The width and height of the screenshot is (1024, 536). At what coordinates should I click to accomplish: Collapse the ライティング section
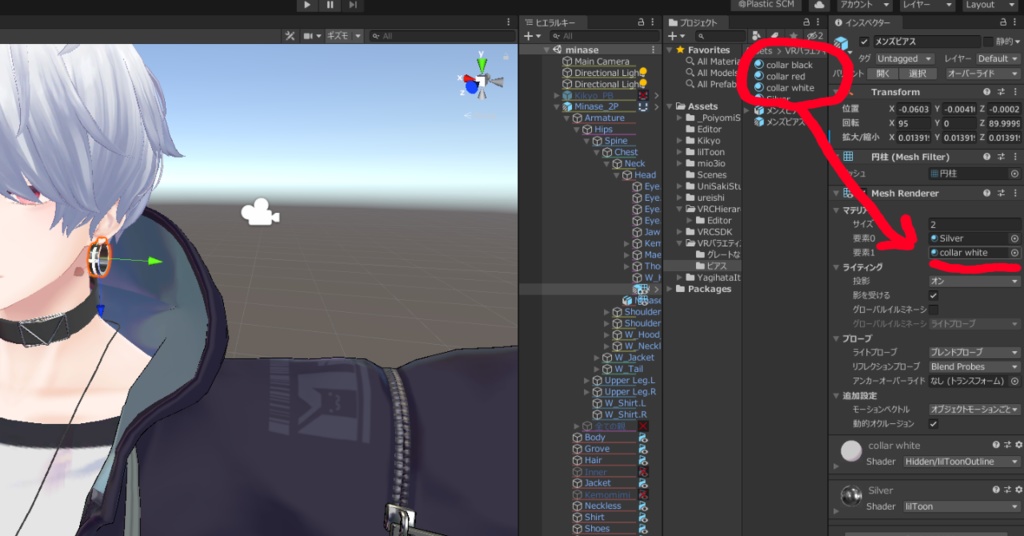[837, 268]
